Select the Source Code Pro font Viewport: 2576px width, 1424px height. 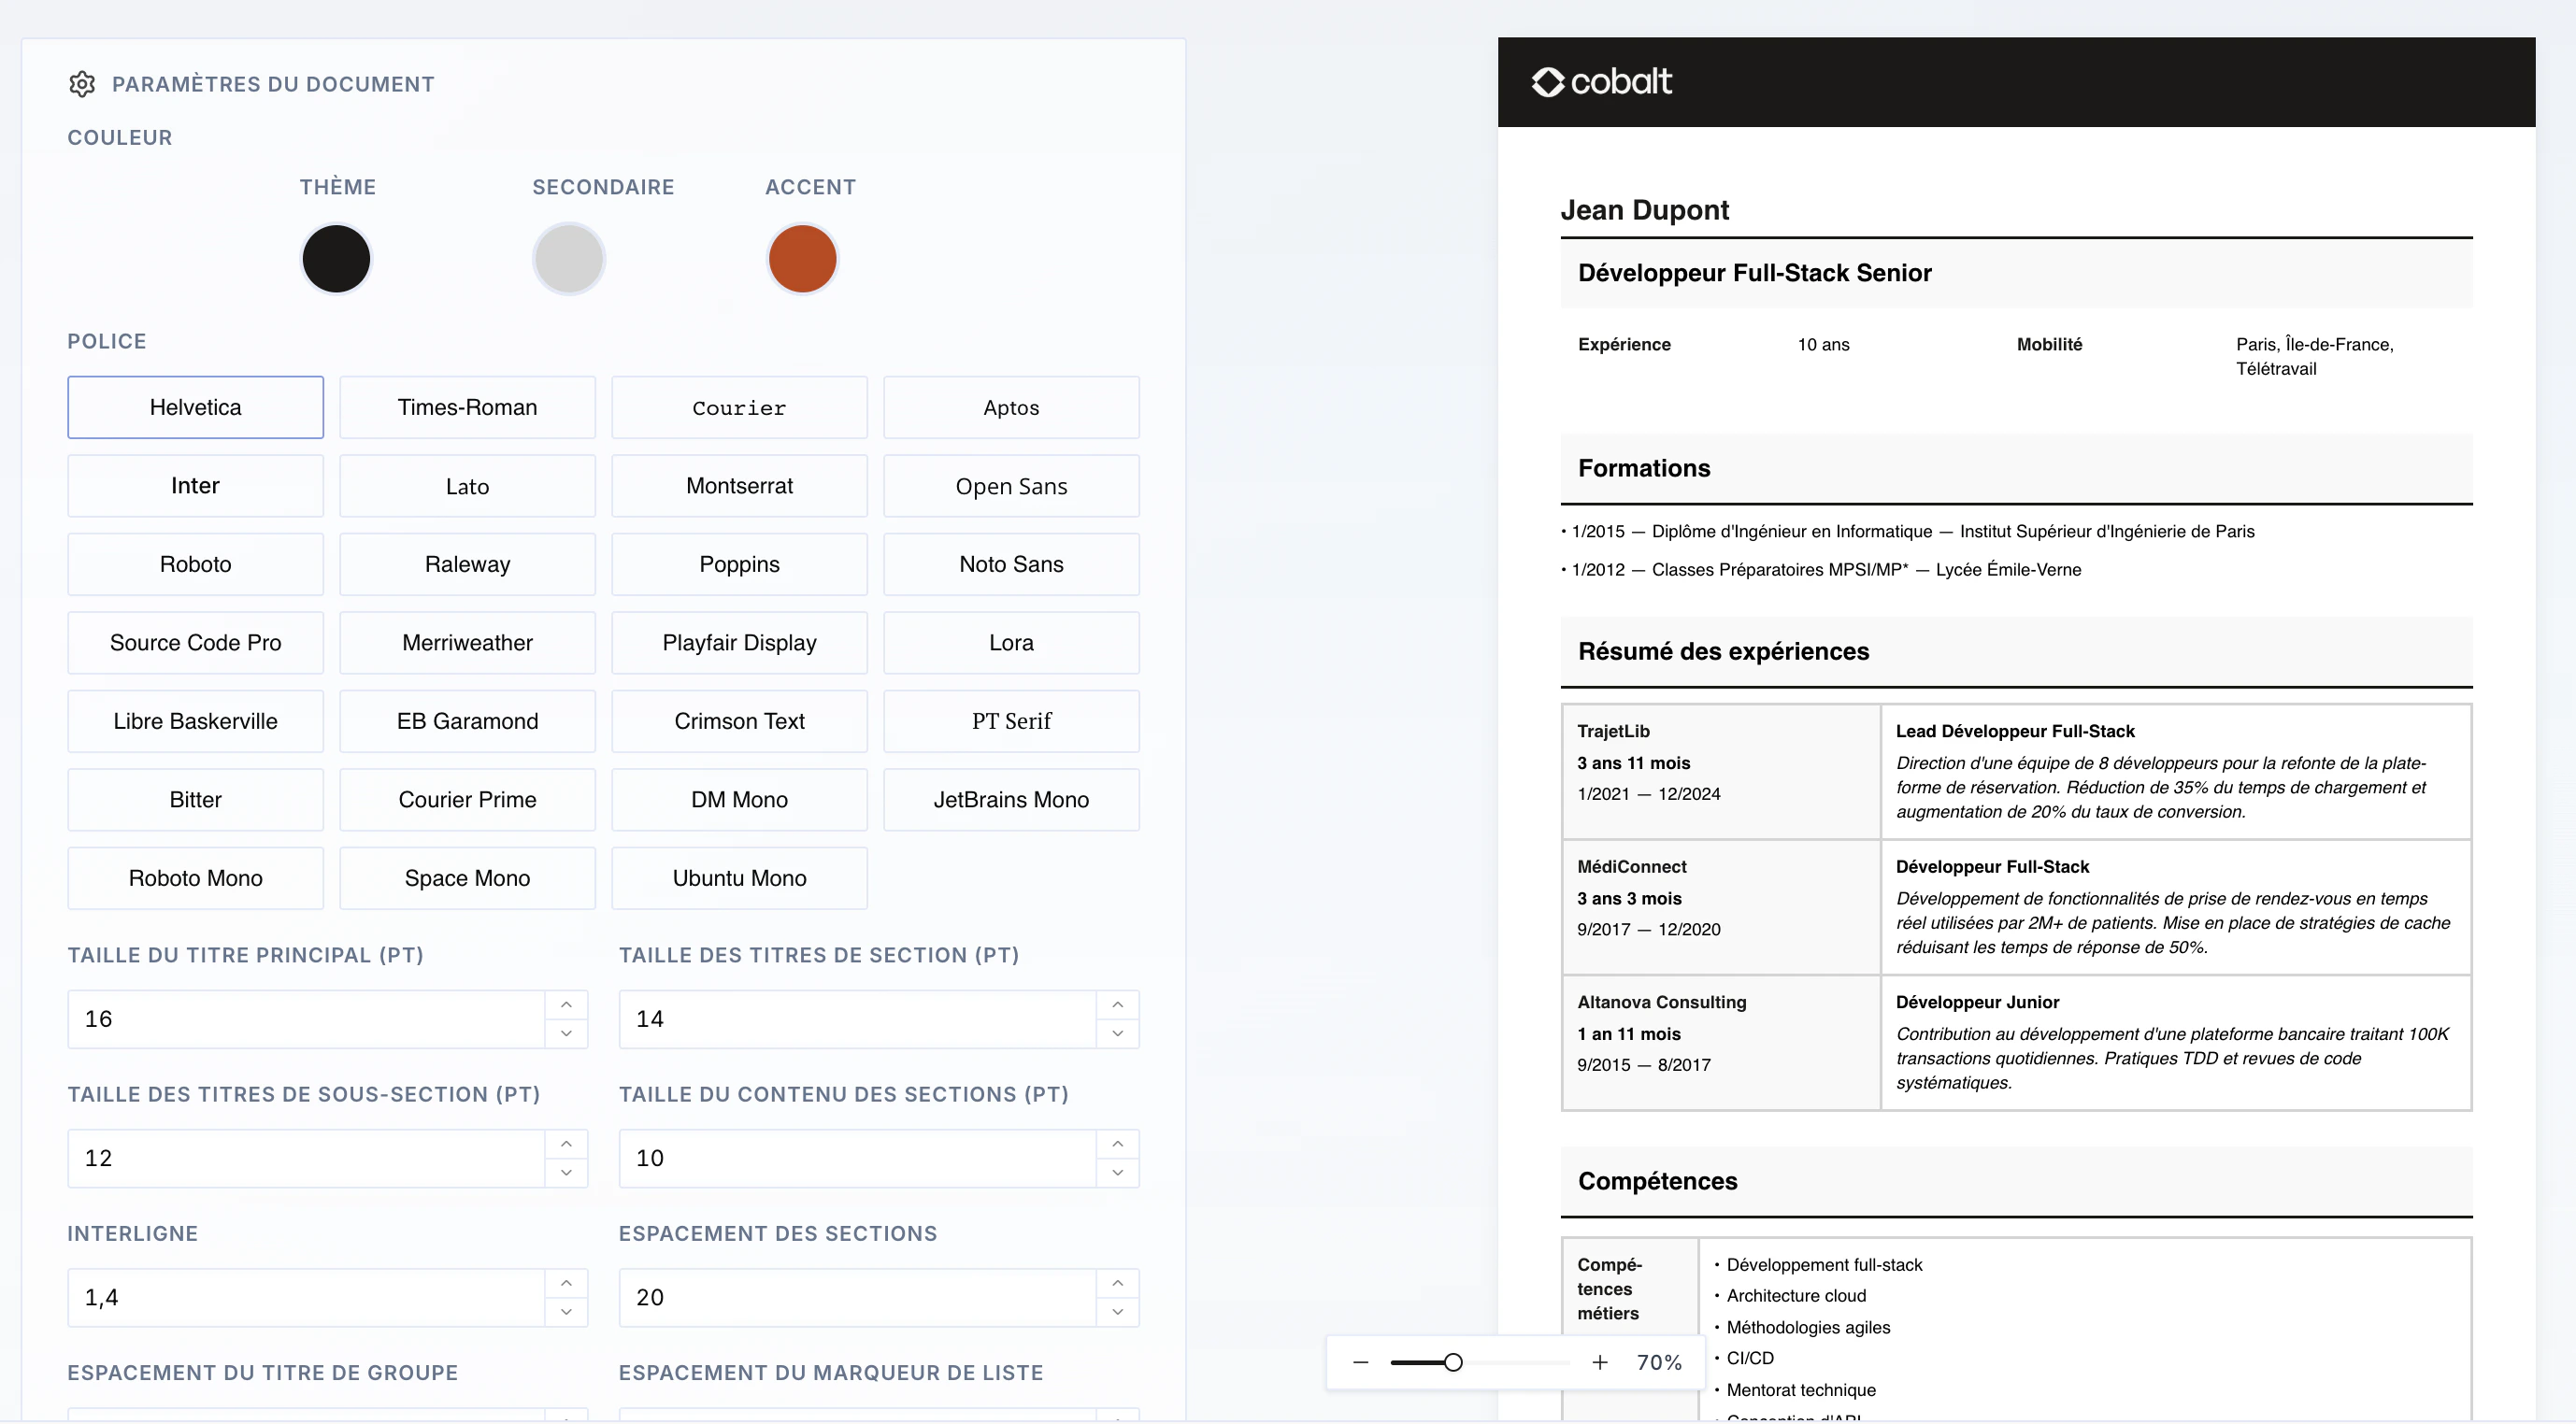pyautogui.click(x=196, y=643)
